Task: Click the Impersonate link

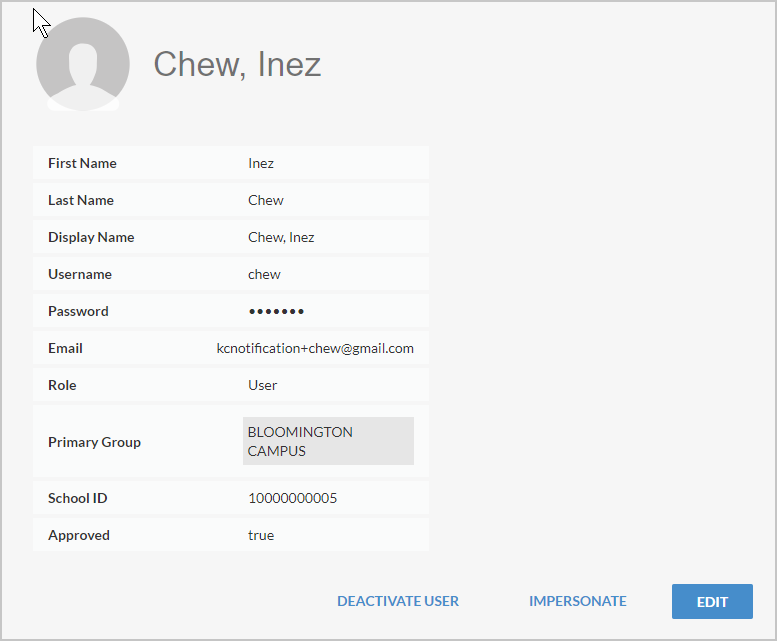Action: pos(578,601)
